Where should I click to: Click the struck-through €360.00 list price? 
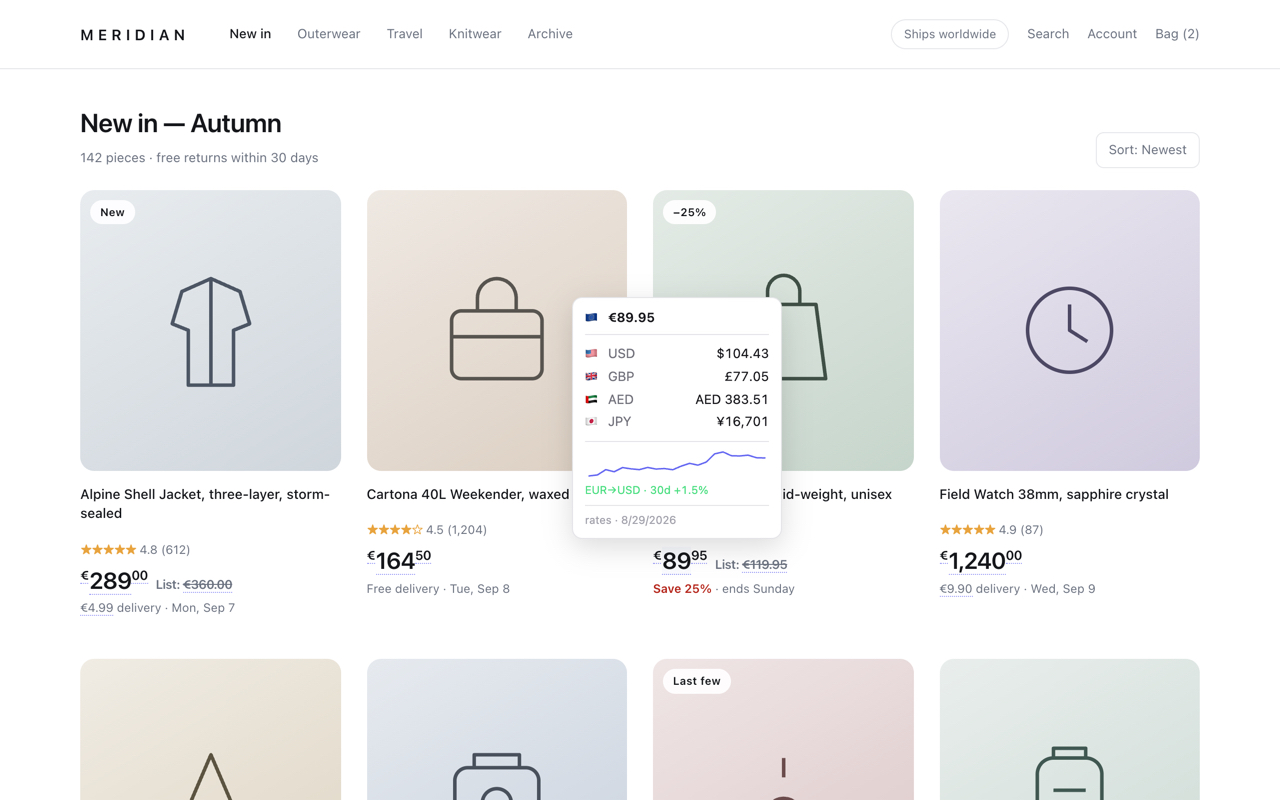(208, 585)
